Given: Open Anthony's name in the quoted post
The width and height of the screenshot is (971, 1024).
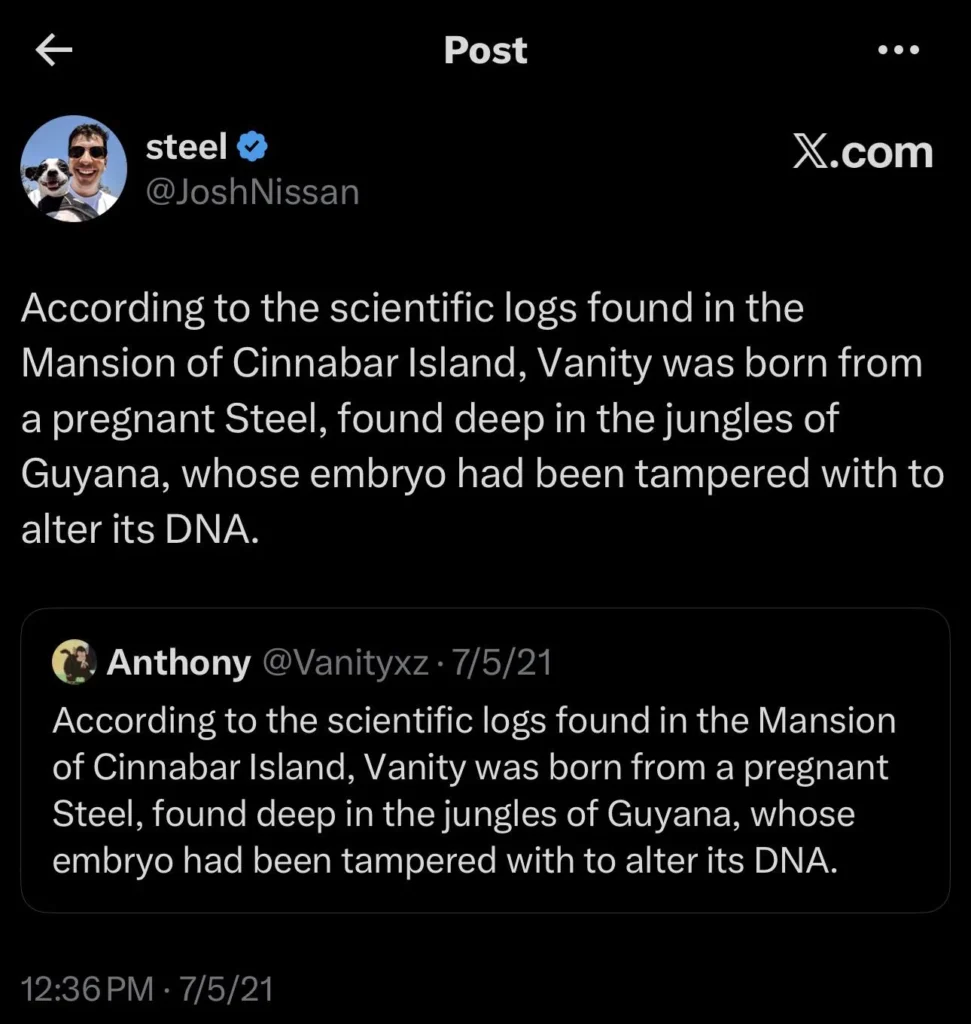Looking at the screenshot, I should pos(178,662).
